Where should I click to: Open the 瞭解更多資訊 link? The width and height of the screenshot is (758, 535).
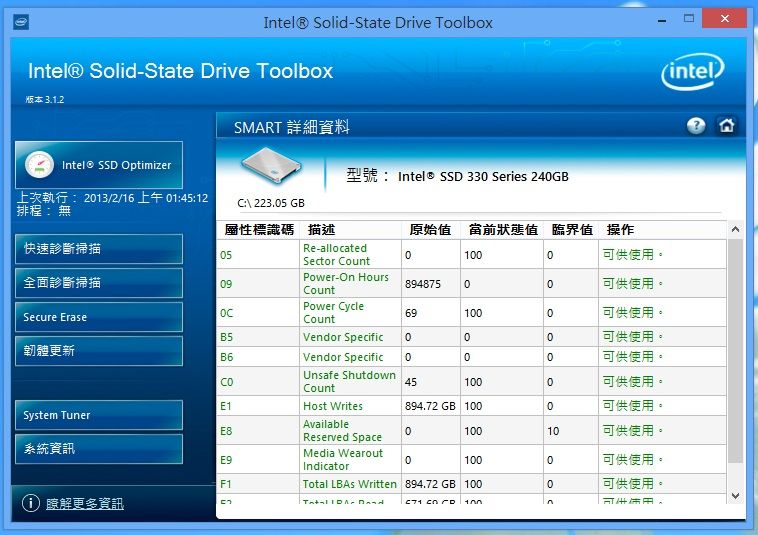[85, 504]
